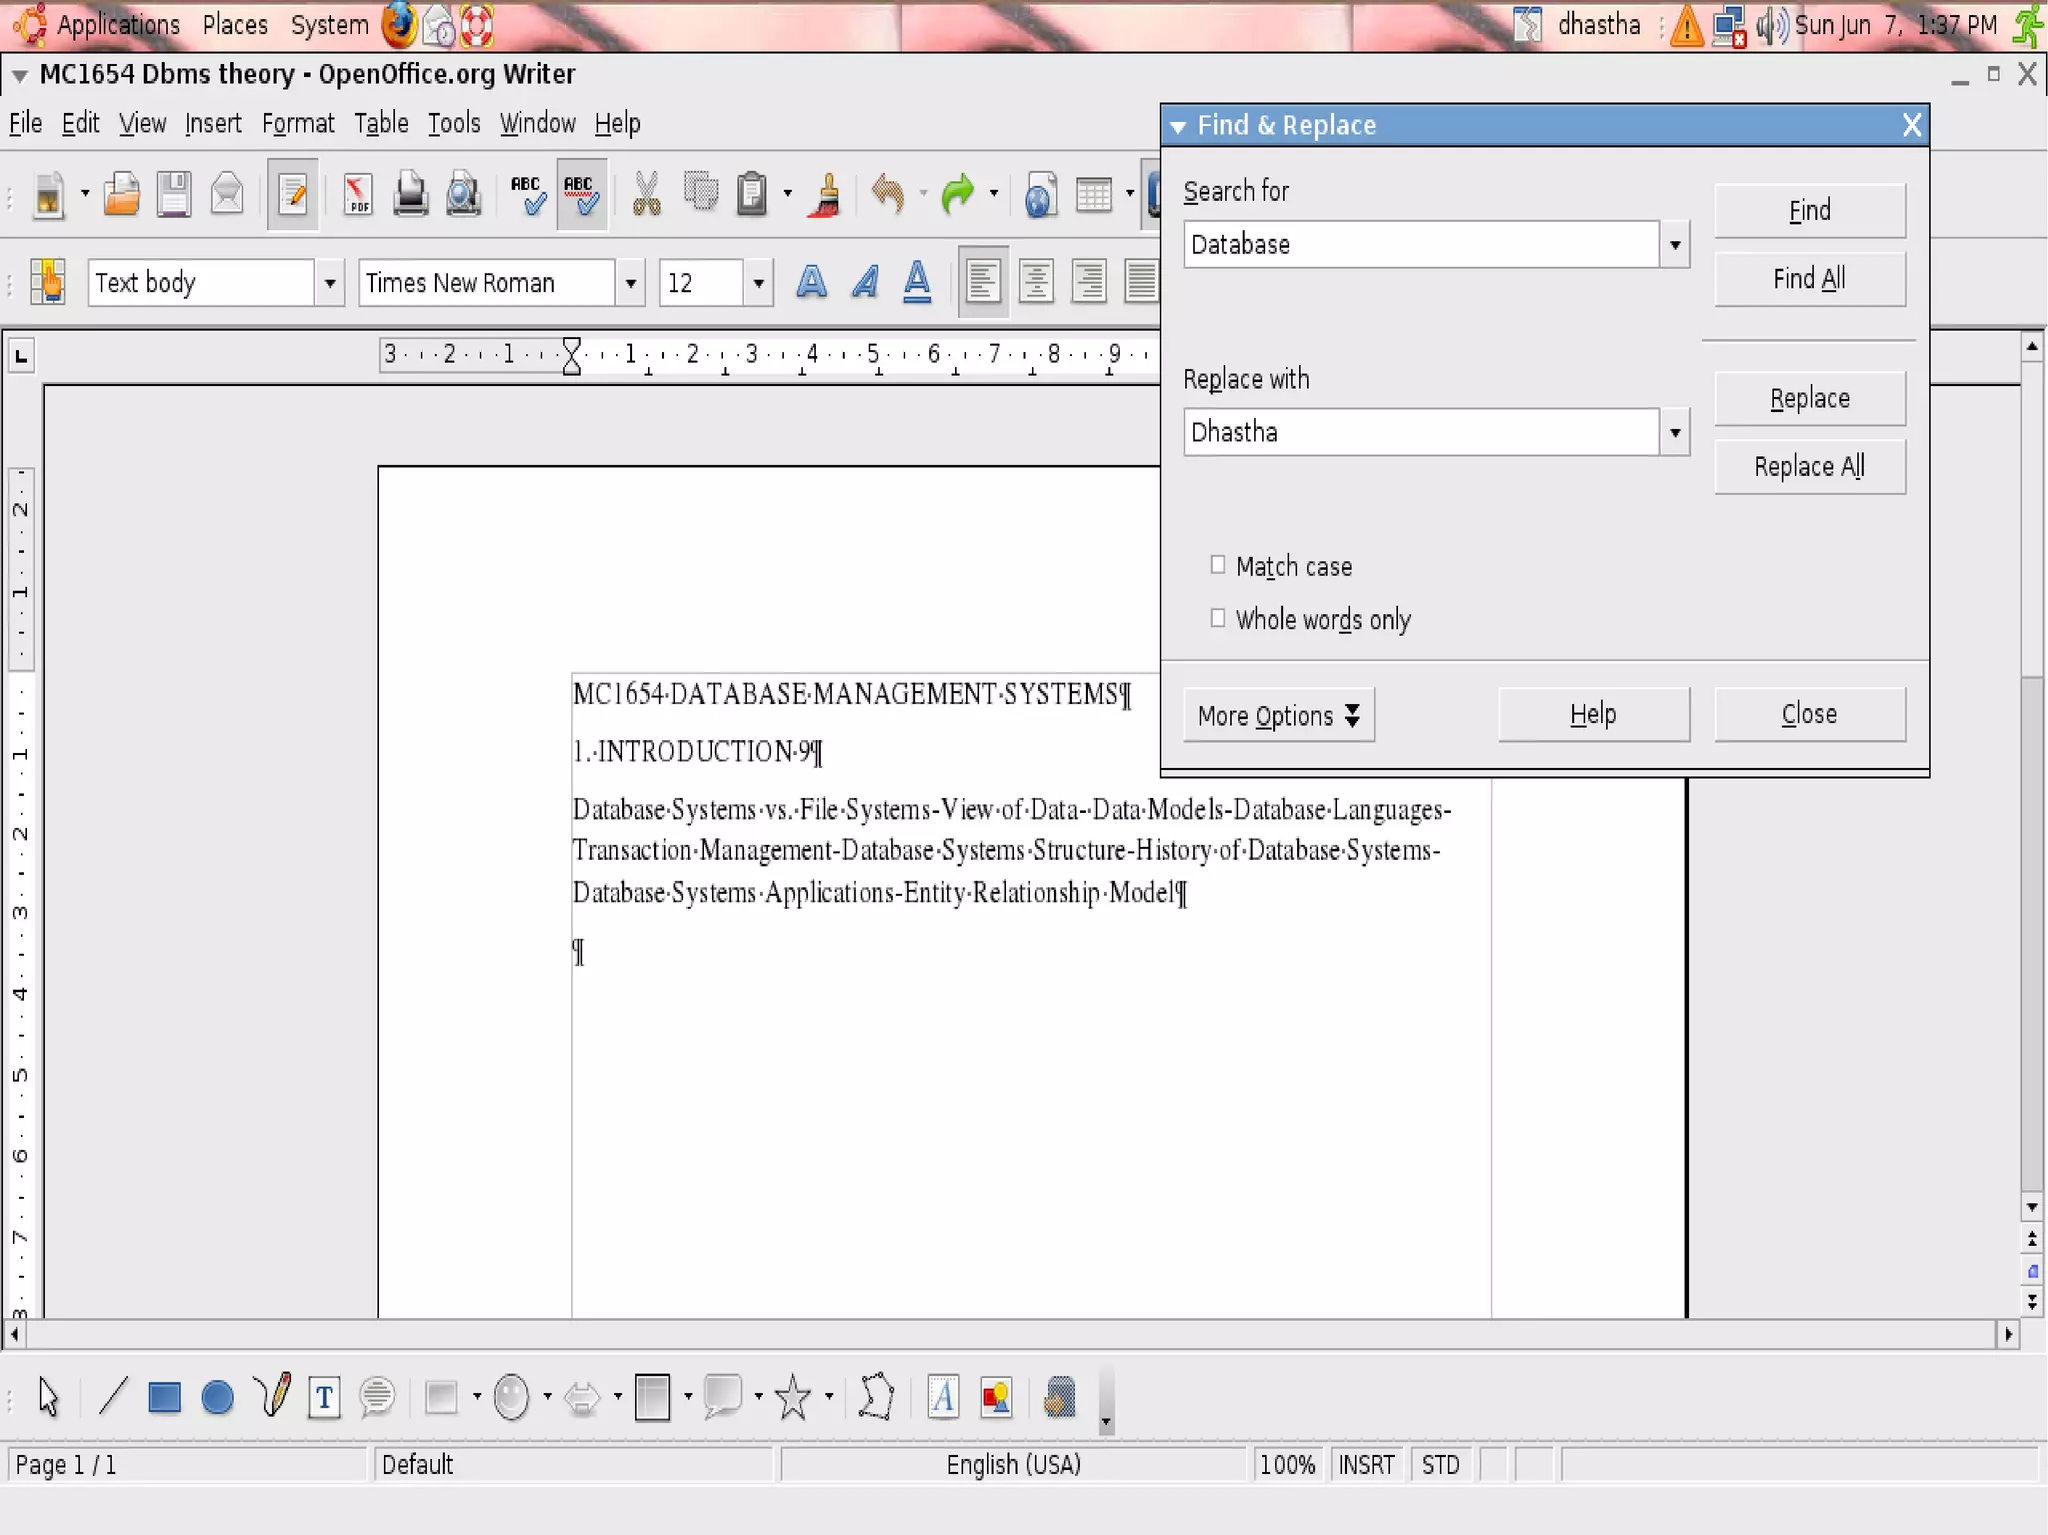Viewport: 2048px width, 1535px height.
Task: Click the Search for text field
Action: 1421,245
